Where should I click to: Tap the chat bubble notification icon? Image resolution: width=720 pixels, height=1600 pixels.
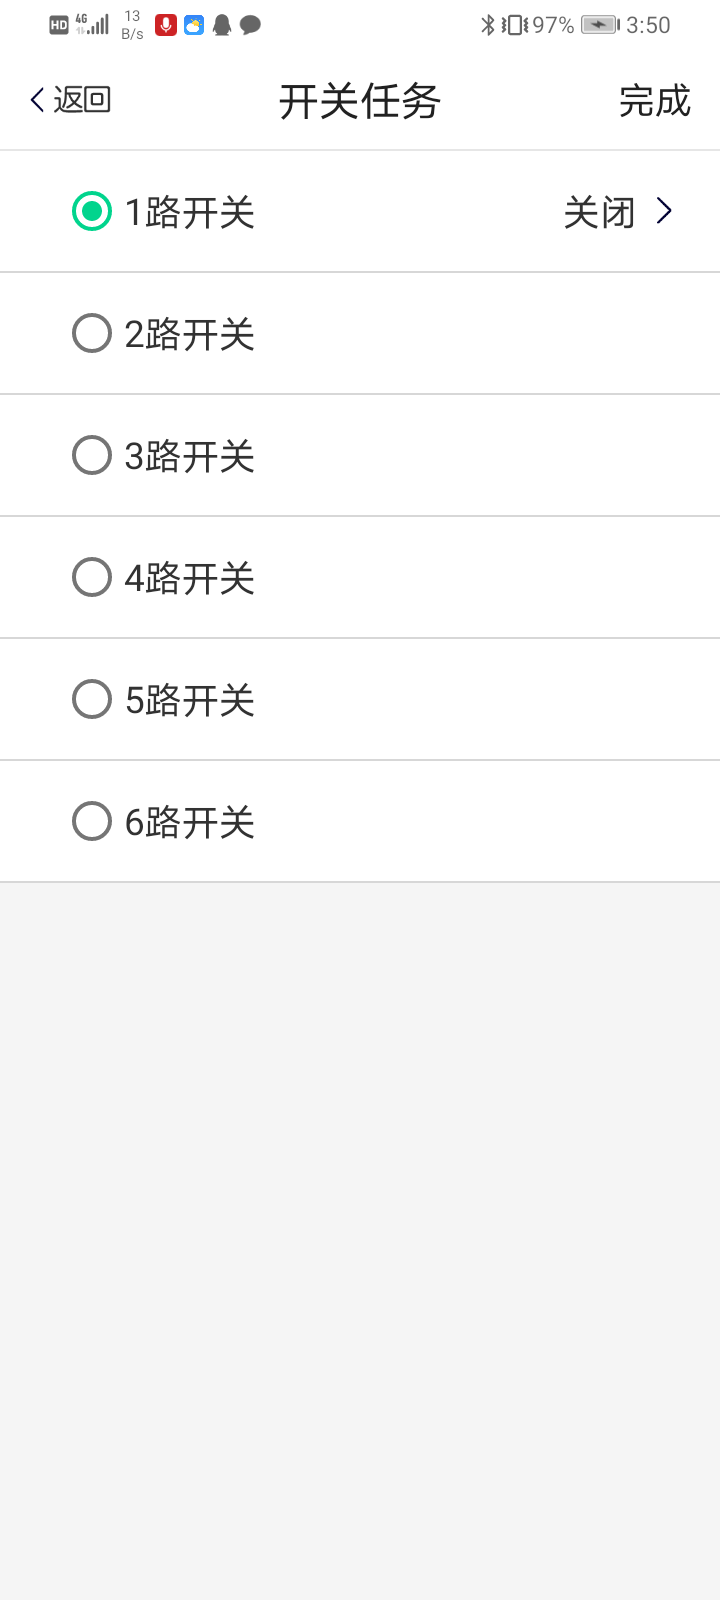[250, 25]
